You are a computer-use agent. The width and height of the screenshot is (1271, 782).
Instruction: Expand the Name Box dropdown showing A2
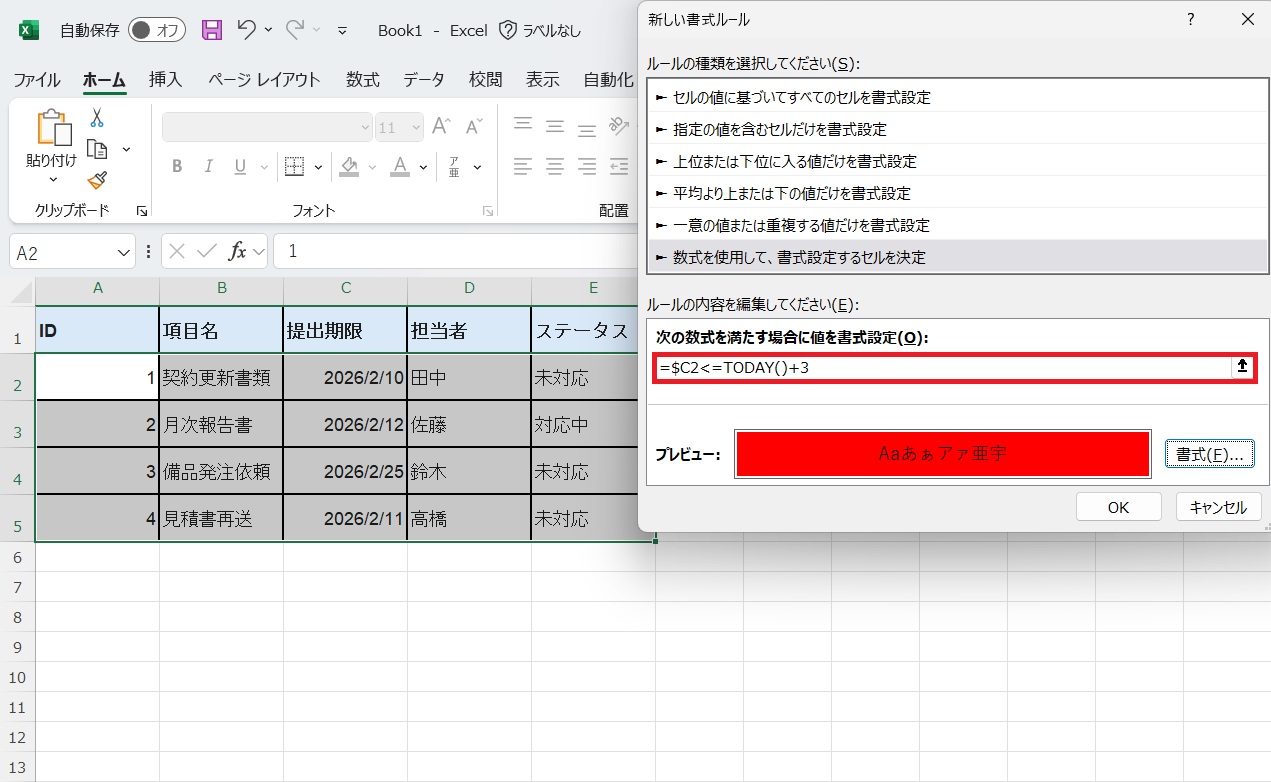(125, 253)
